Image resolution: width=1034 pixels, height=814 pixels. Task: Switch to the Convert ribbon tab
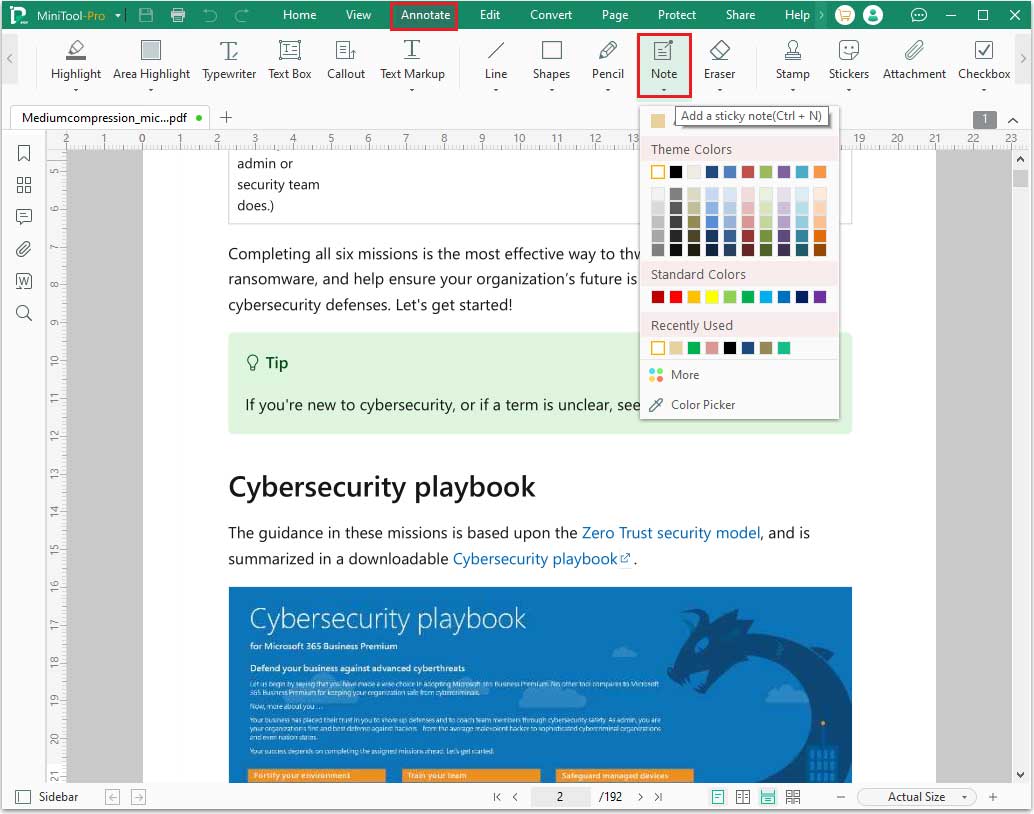(550, 15)
